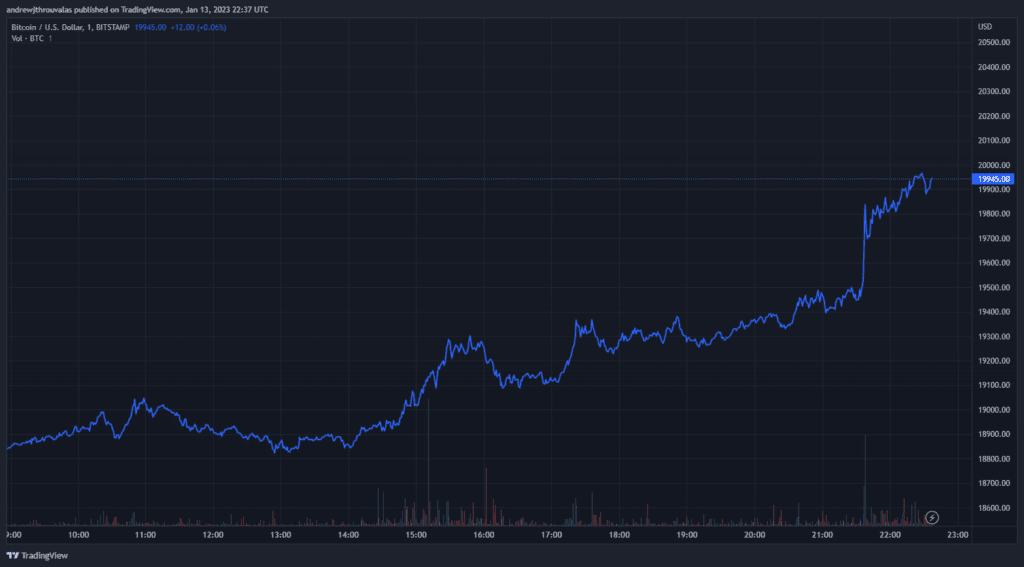Click the 18:00 time axis label
Image resolution: width=1024 pixels, height=567 pixels.
618,536
